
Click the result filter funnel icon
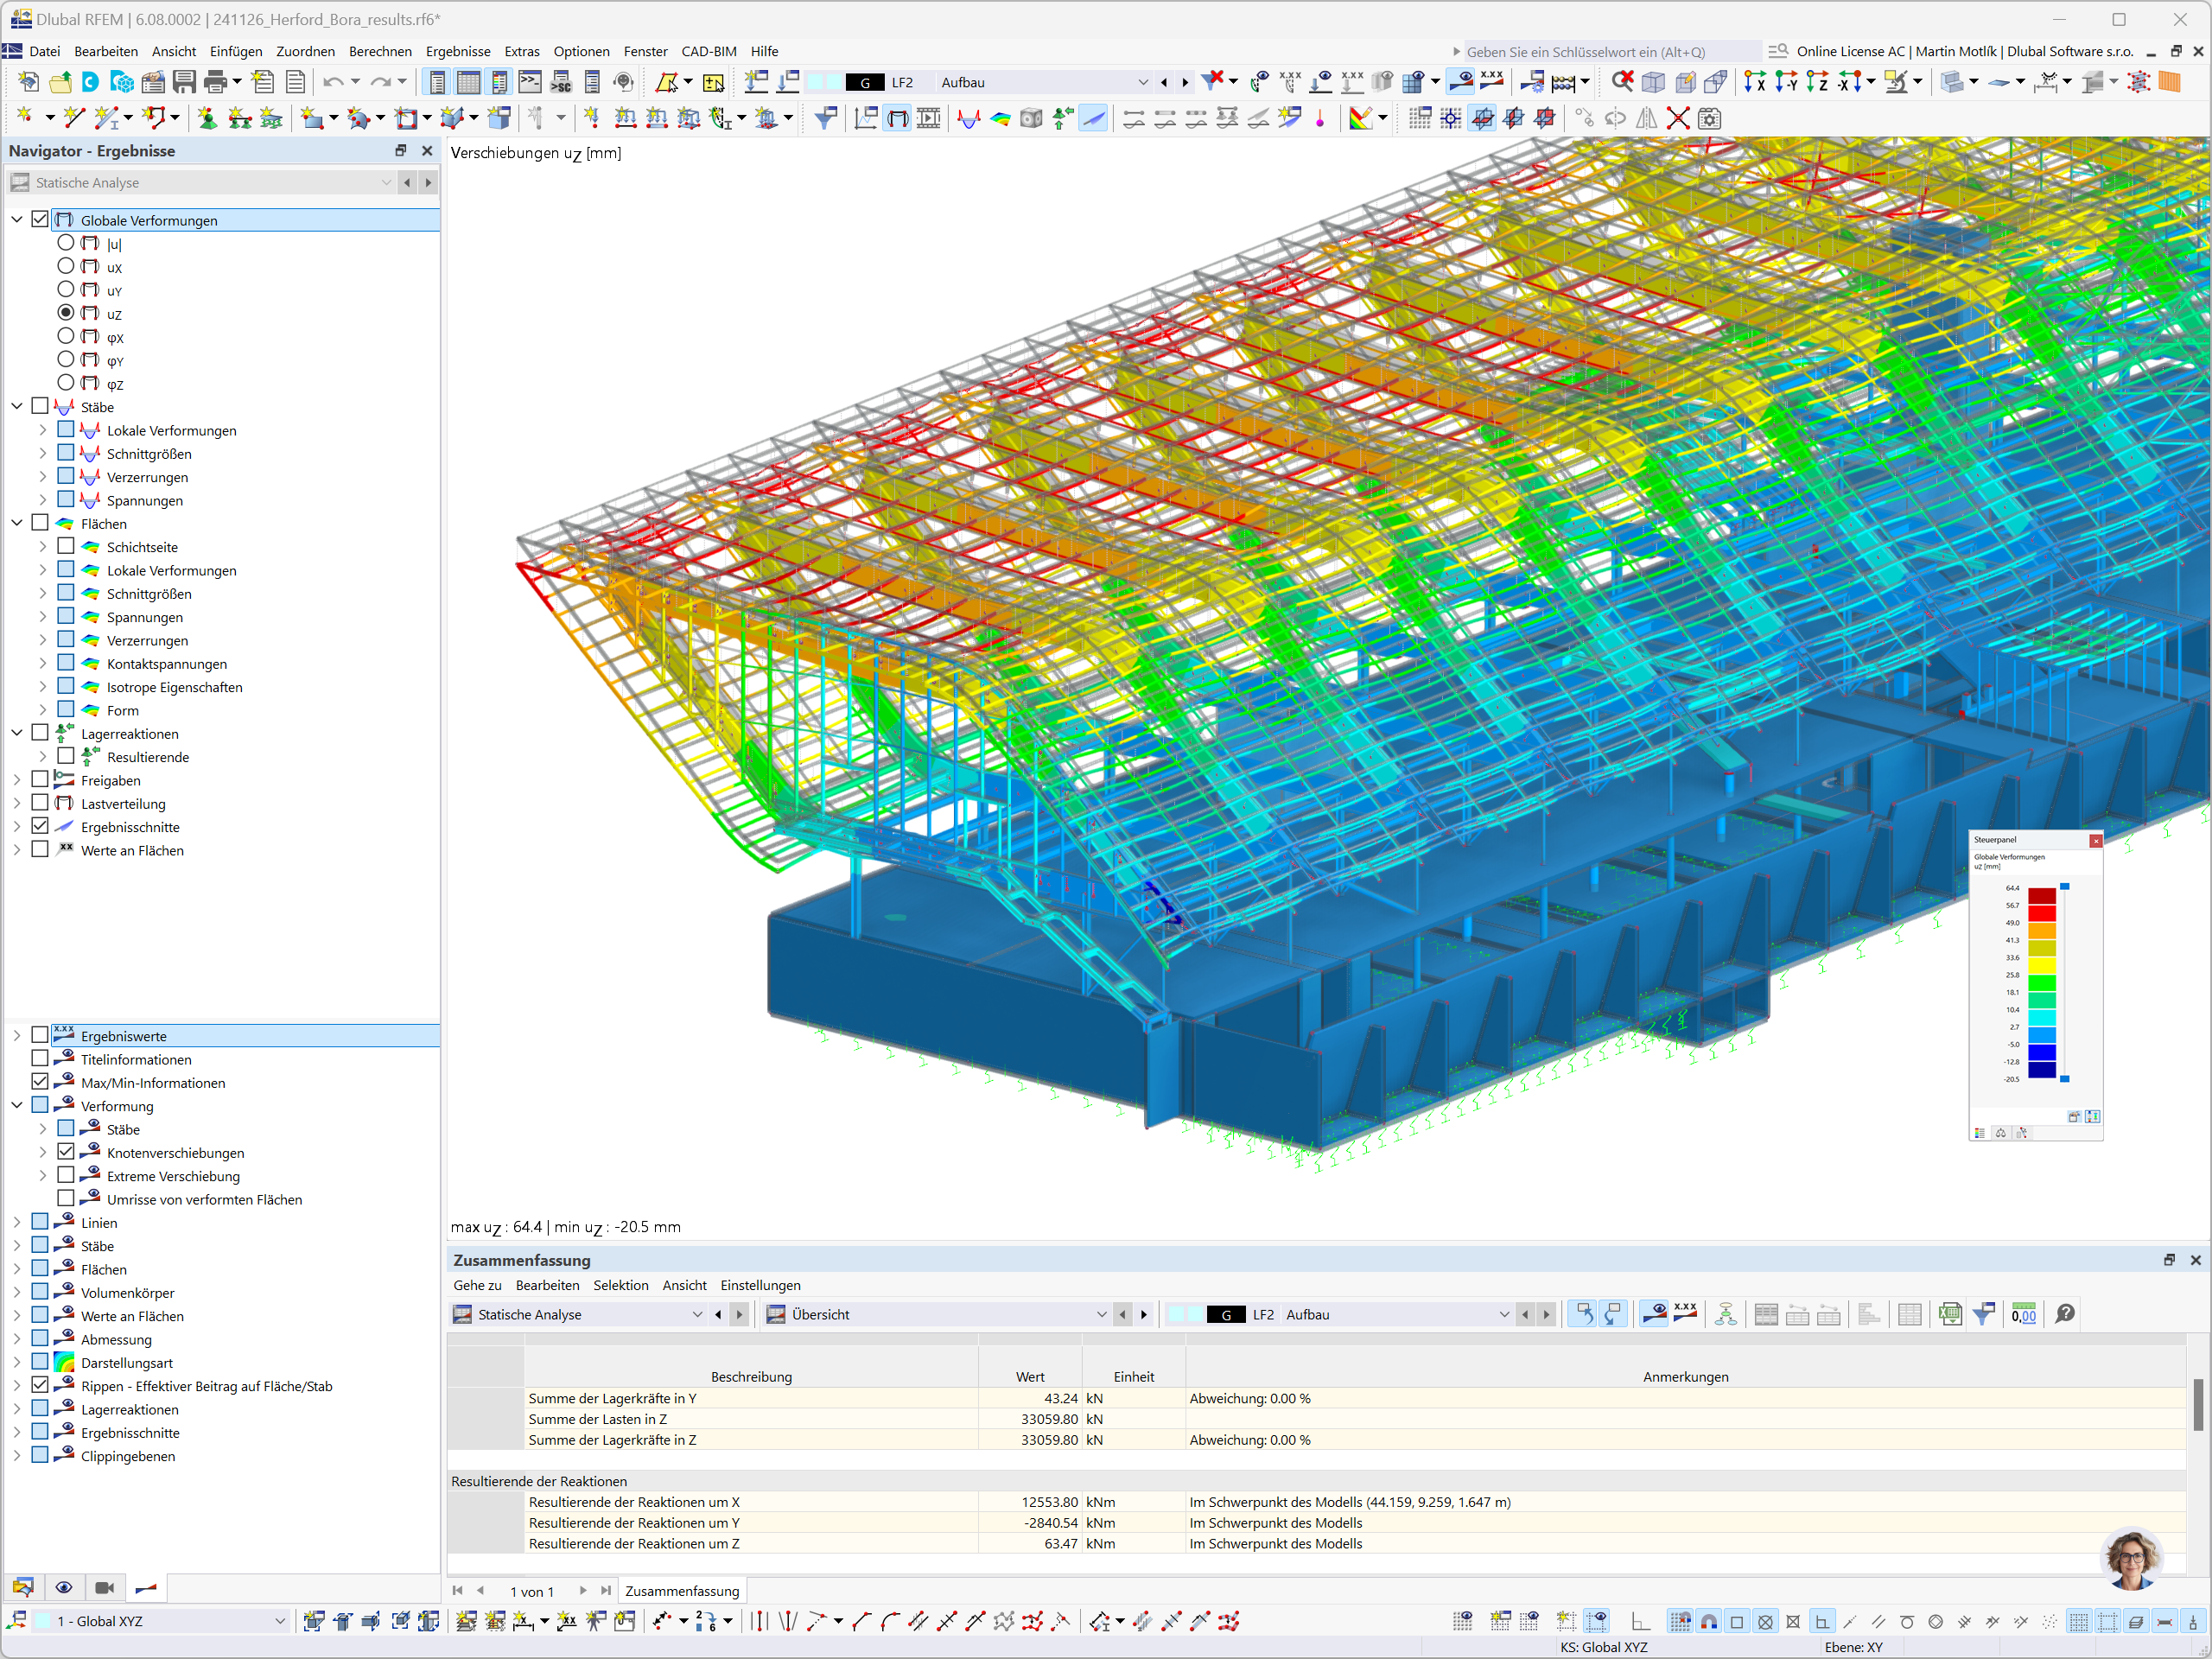point(826,120)
